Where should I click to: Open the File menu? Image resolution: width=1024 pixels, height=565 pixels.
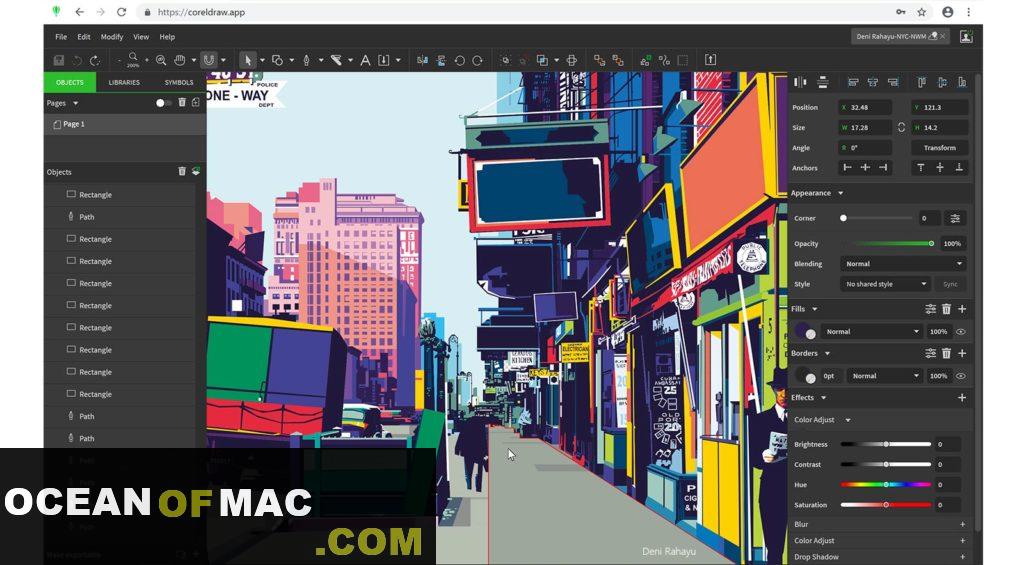(x=61, y=37)
